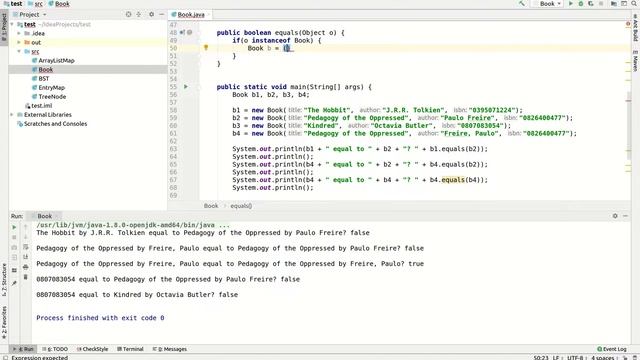This screenshot has width=640, height=360.
Task: Click the scroll-from-source target icon in Project panel
Action: click(x=129, y=14)
